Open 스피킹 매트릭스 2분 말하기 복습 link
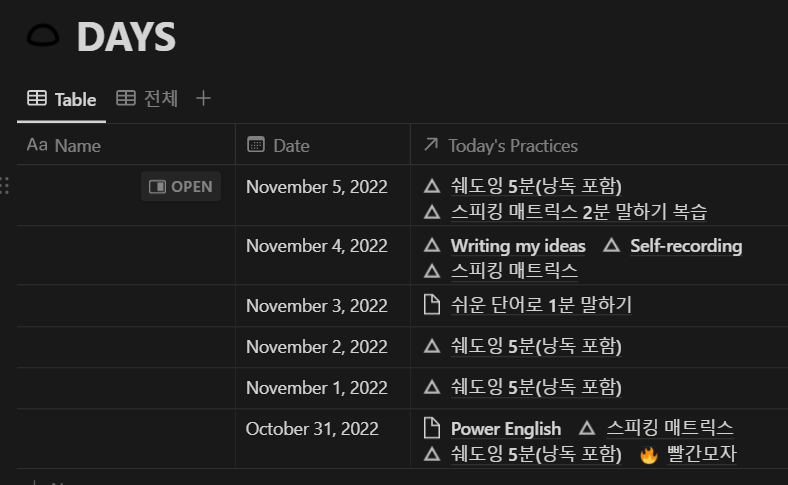The image size is (788, 485). click(x=578, y=212)
